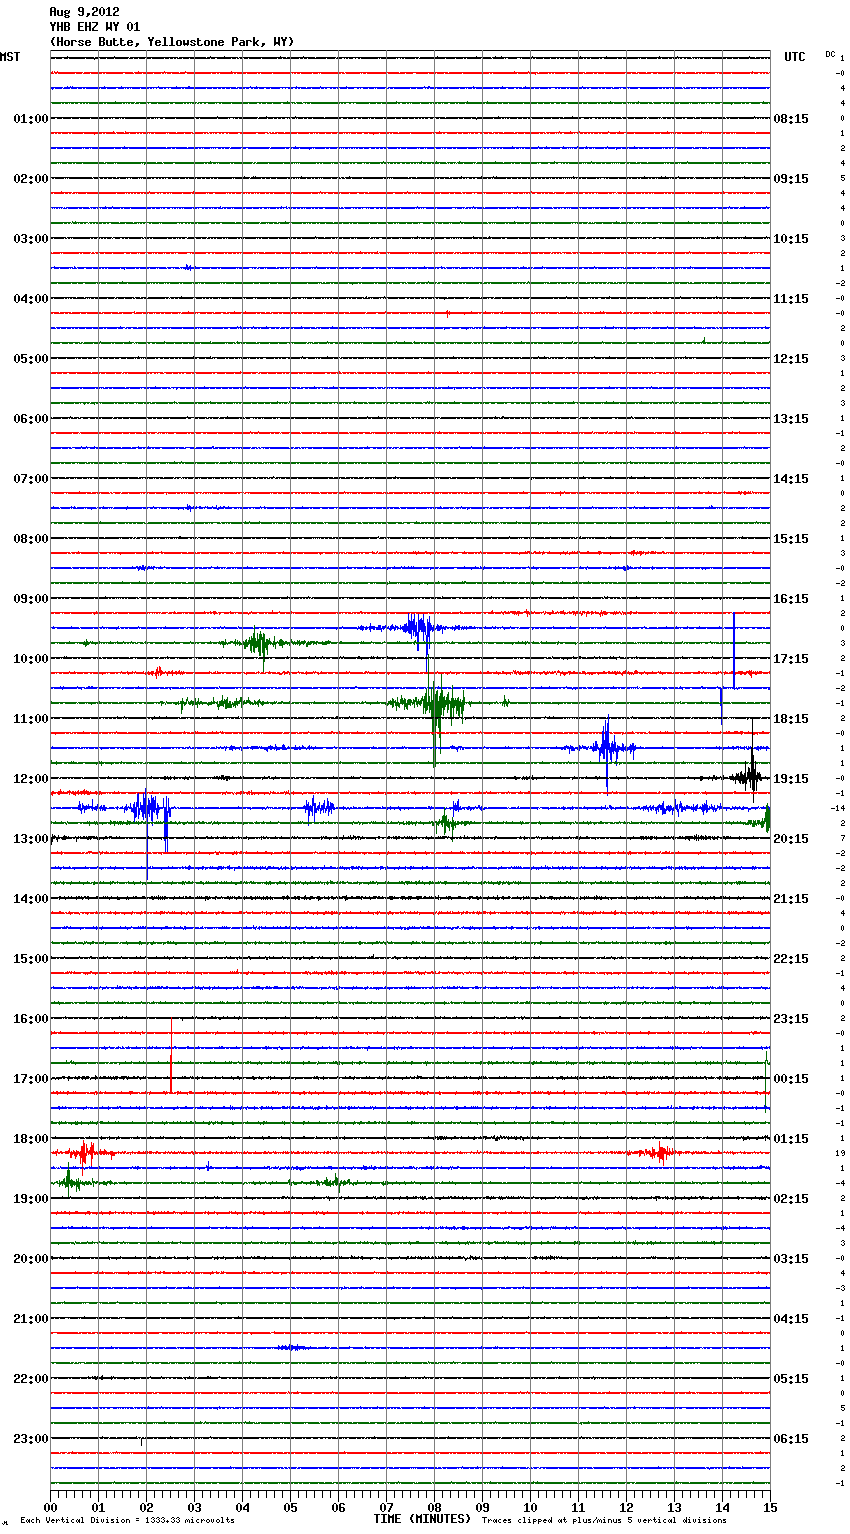Click the UTC timezone label
850x1534 pixels.
794,57
